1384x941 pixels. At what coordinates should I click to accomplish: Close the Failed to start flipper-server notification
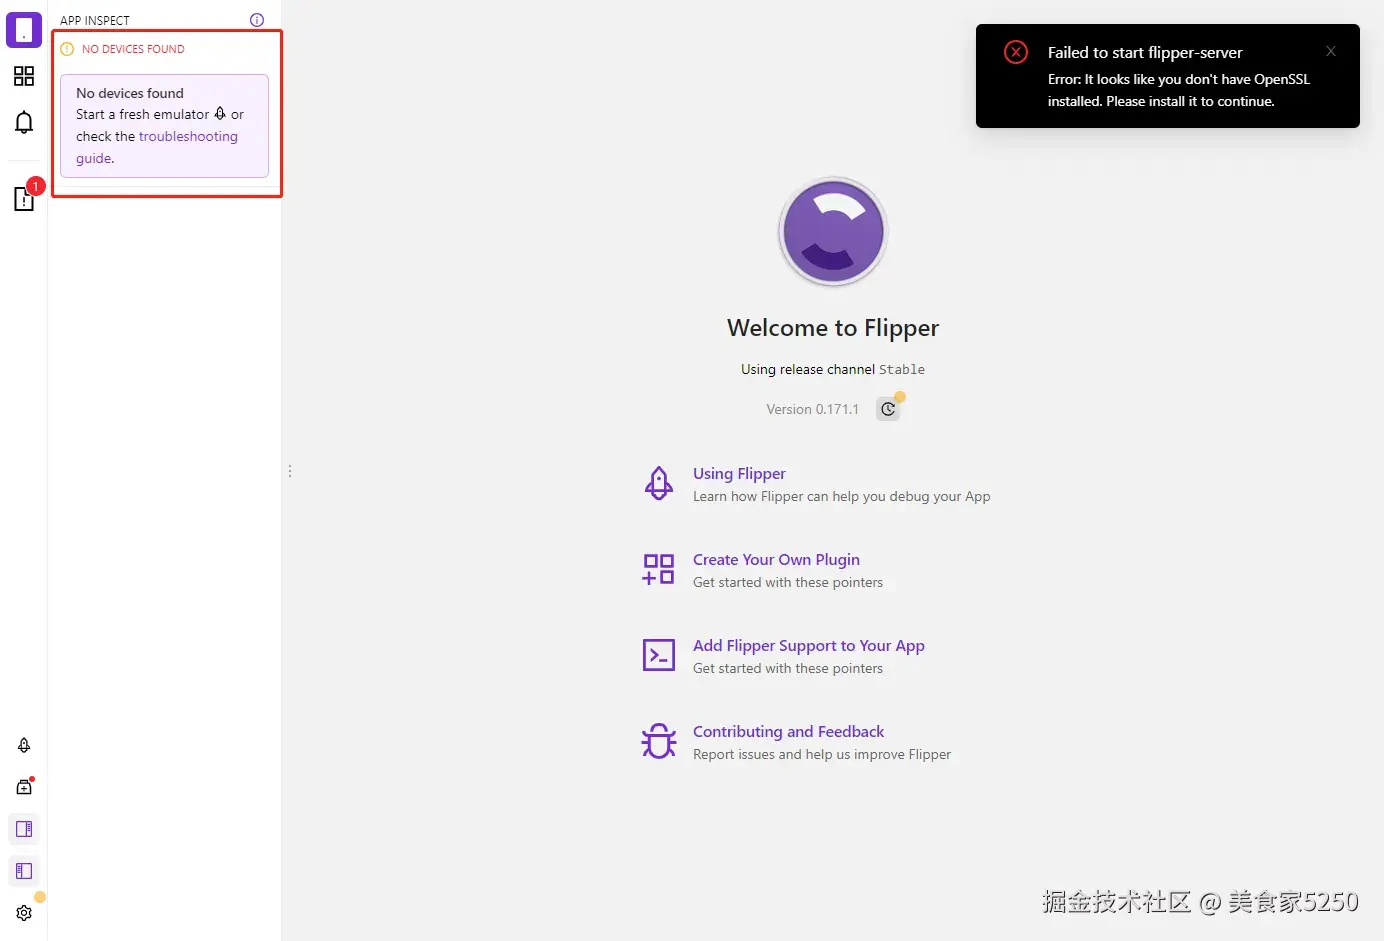(1331, 51)
